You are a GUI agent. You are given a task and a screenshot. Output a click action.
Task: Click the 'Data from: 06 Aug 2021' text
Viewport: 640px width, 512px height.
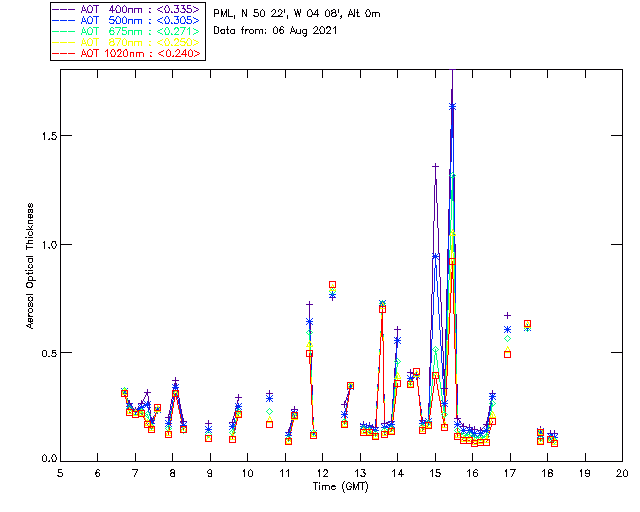click(x=275, y=31)
